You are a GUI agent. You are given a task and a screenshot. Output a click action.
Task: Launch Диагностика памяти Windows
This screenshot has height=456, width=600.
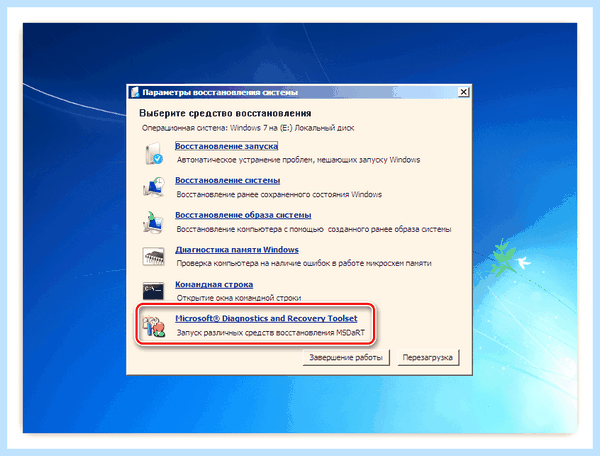(237, 250)
